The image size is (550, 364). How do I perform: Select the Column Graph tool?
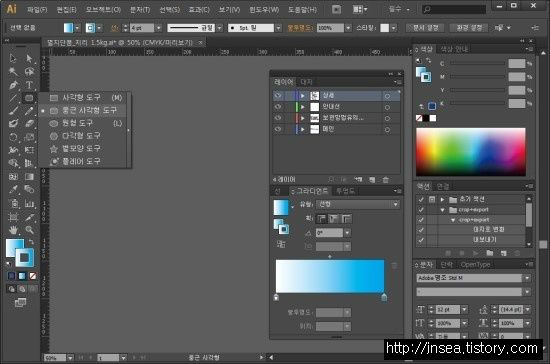pyautogui.click(x=29, y=203)
